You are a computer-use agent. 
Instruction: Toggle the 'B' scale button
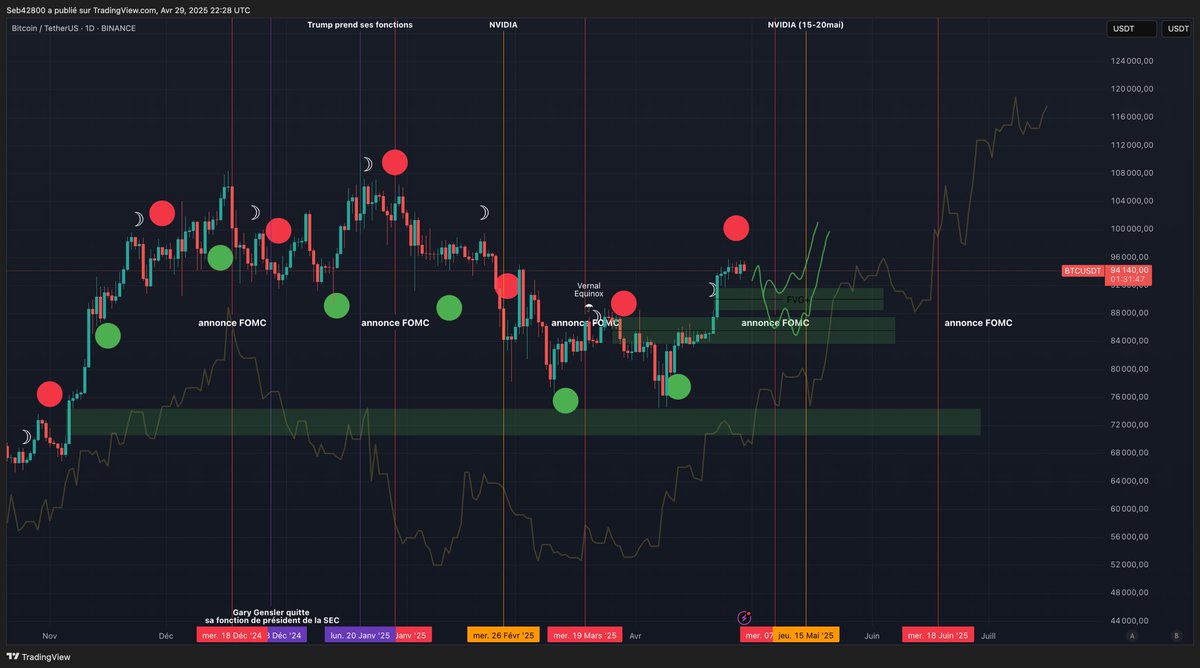click(1176, 635)
